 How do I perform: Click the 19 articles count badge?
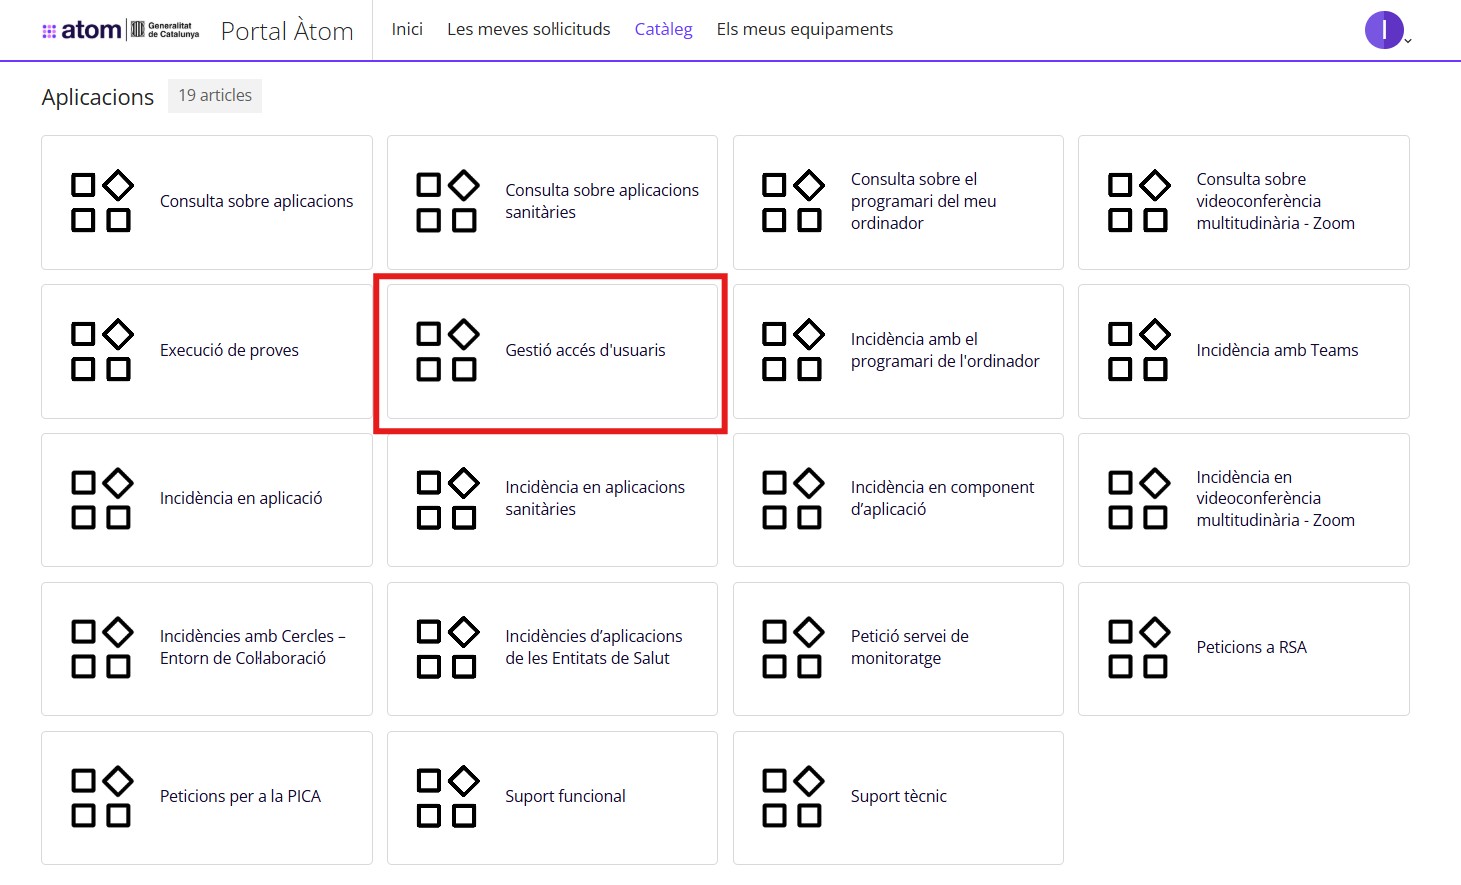pos(215,96)
